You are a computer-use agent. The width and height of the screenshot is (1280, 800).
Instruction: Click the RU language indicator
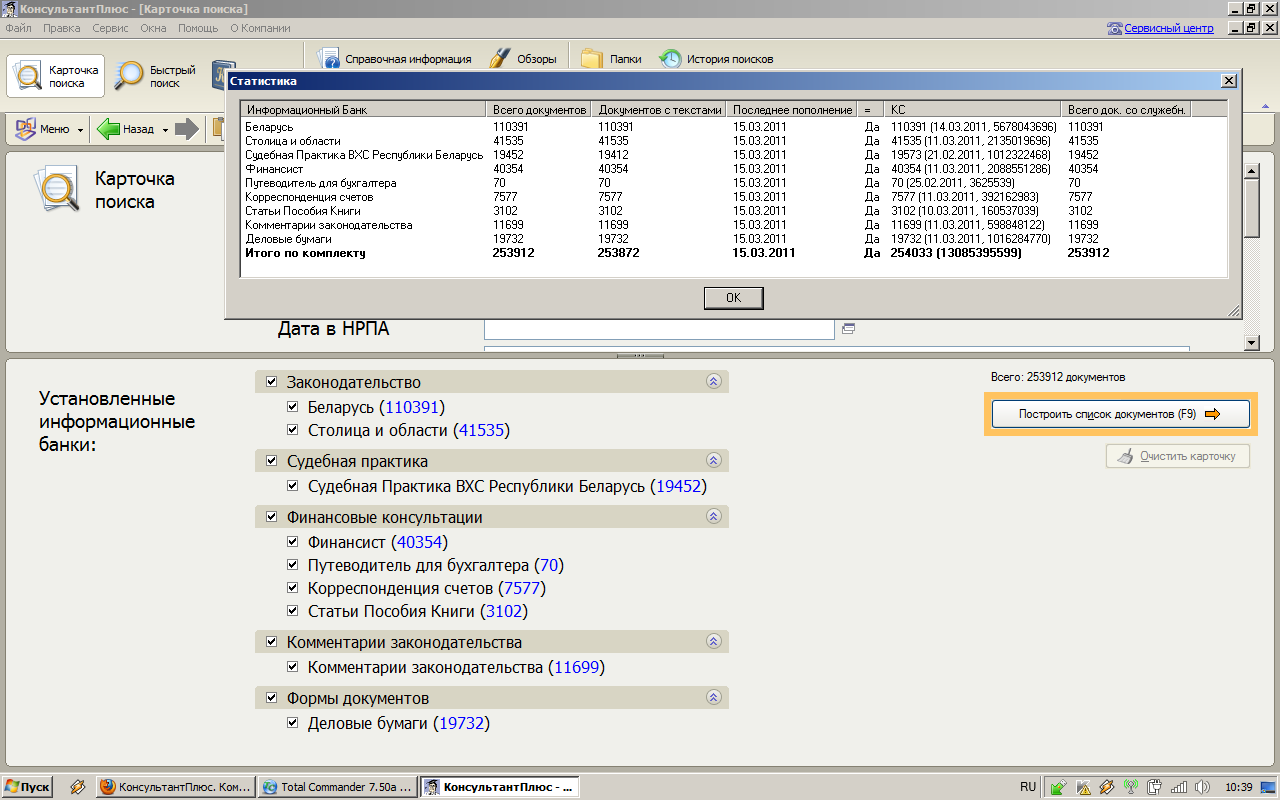[x=1028, y=787]
